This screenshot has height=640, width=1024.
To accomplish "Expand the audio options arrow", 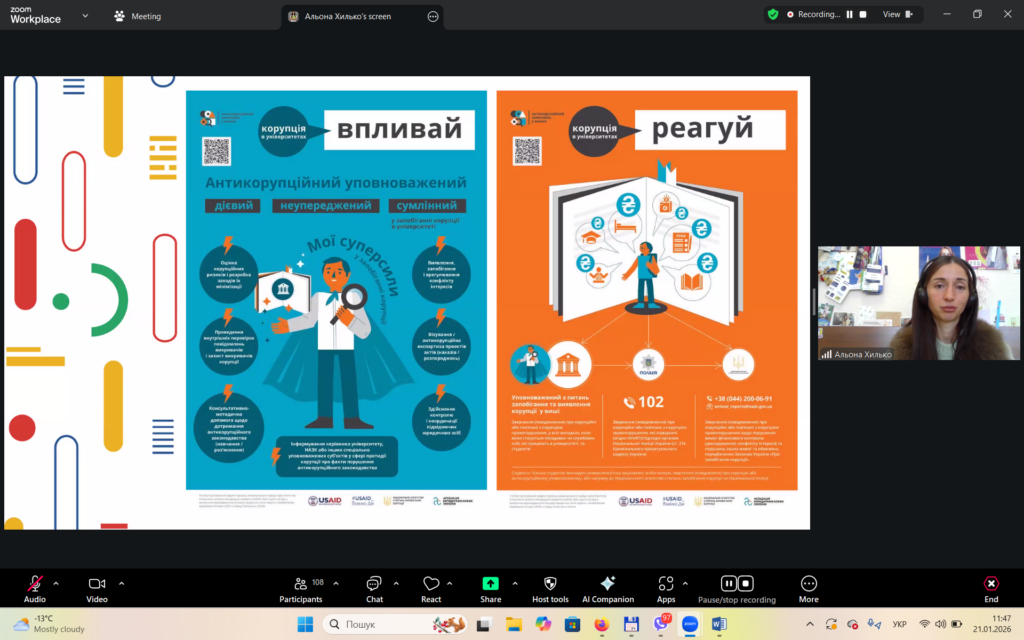I will pyautogui.click(x=56, y=583).
